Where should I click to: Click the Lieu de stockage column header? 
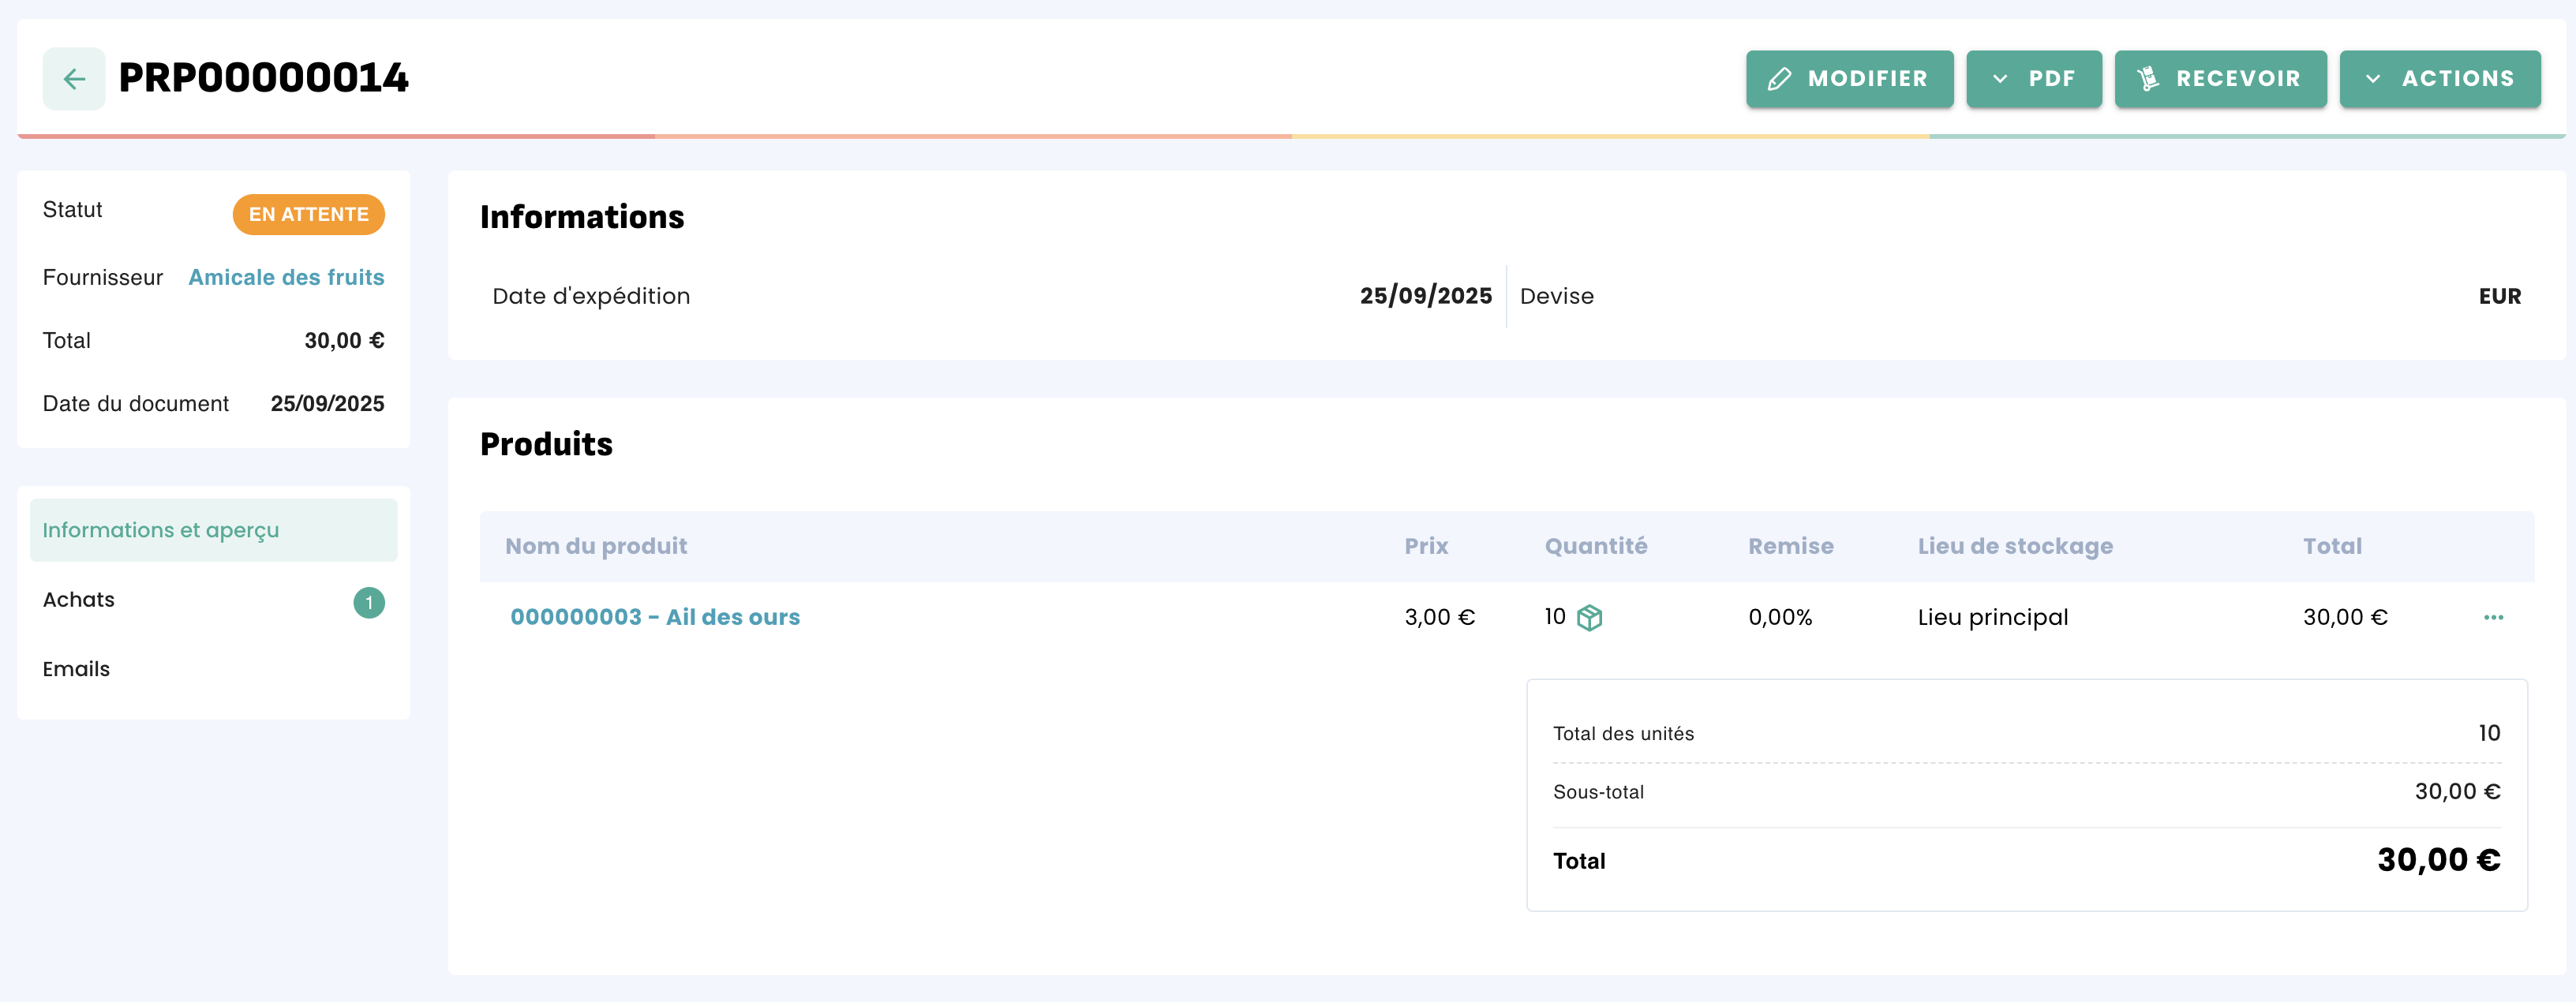click(2014, 546)
